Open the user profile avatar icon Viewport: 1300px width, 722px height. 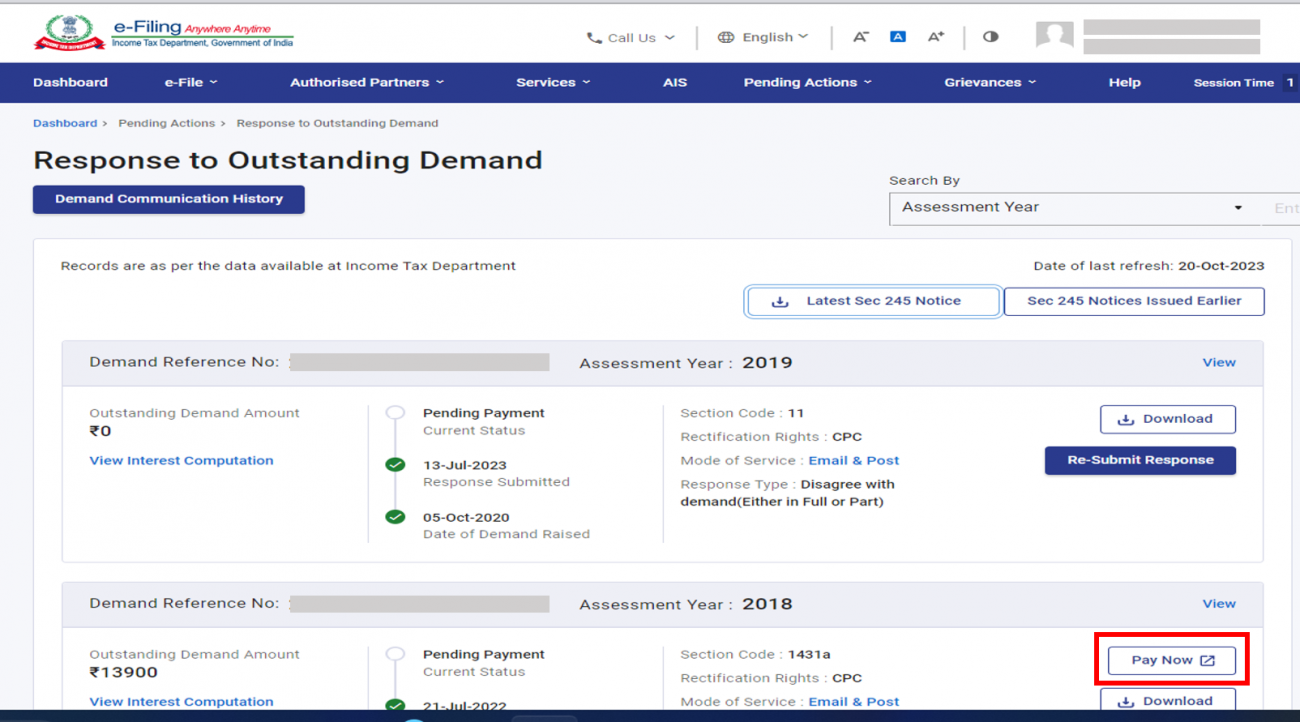pyautogui.click(x=1054, y=34)
